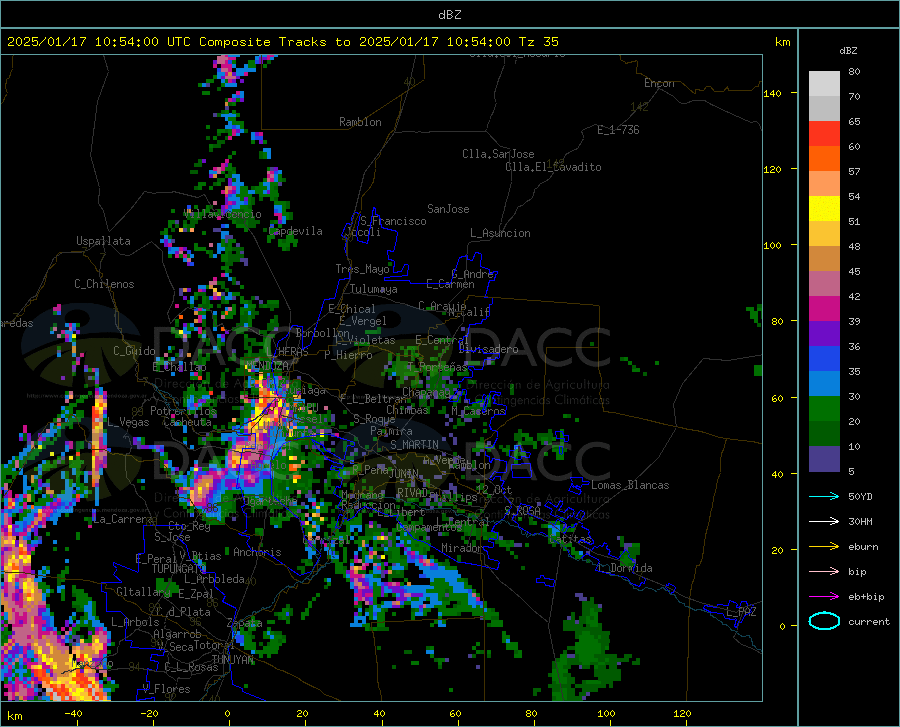Select the light gray 80 dBZ swatch
Screen dimensions: 900x727
coord(824,84)
